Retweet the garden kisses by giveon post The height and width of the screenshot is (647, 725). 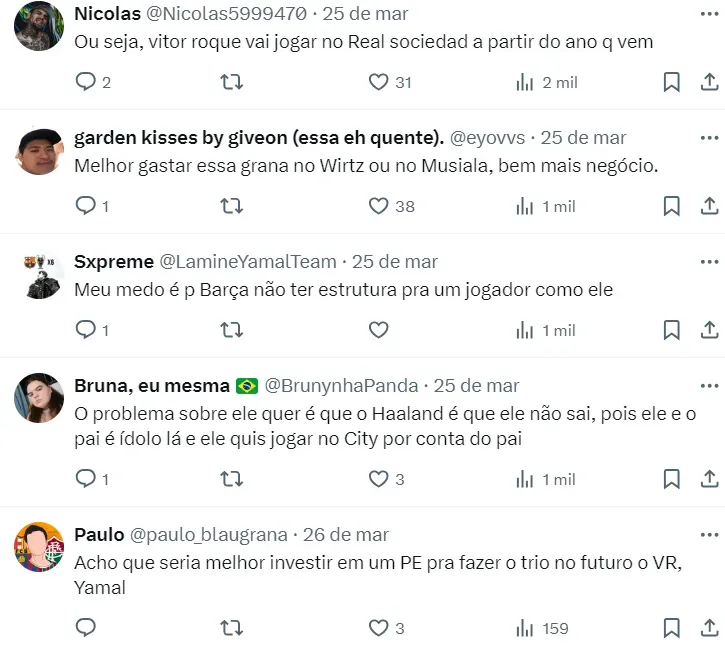click(232, 206)
